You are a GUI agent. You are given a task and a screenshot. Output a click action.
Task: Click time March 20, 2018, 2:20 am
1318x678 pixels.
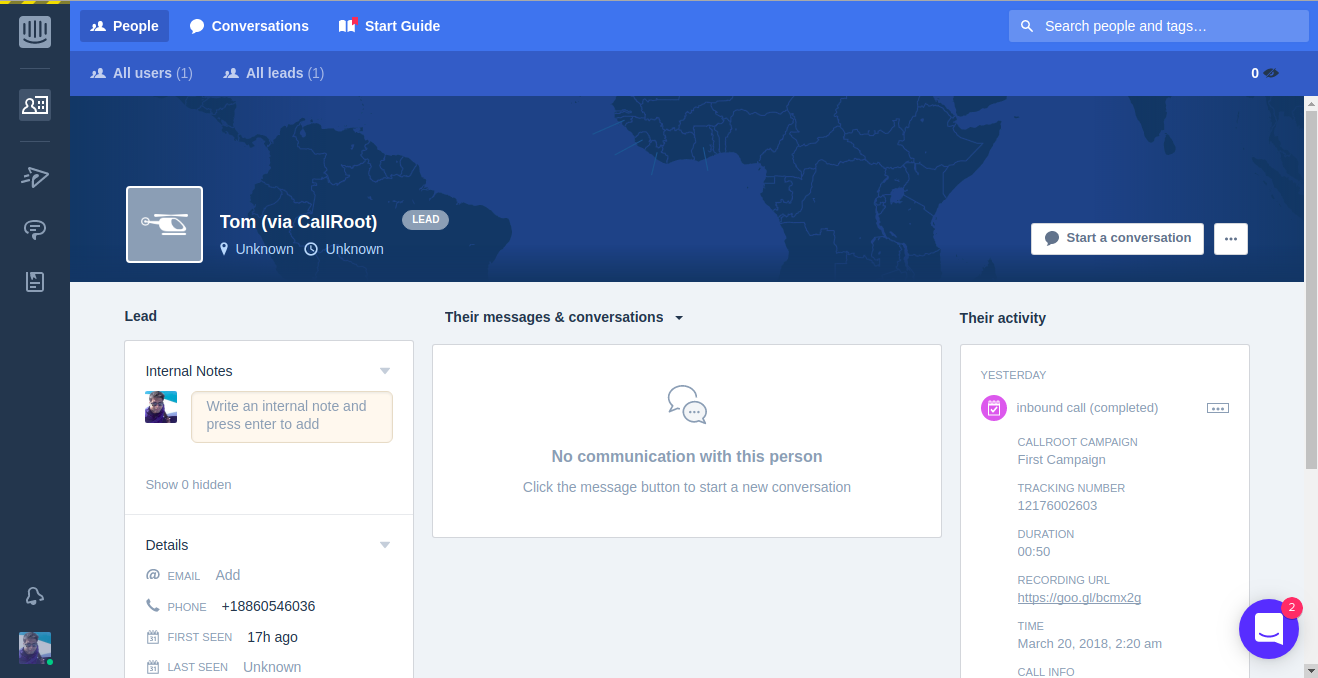pos(1089,644)
